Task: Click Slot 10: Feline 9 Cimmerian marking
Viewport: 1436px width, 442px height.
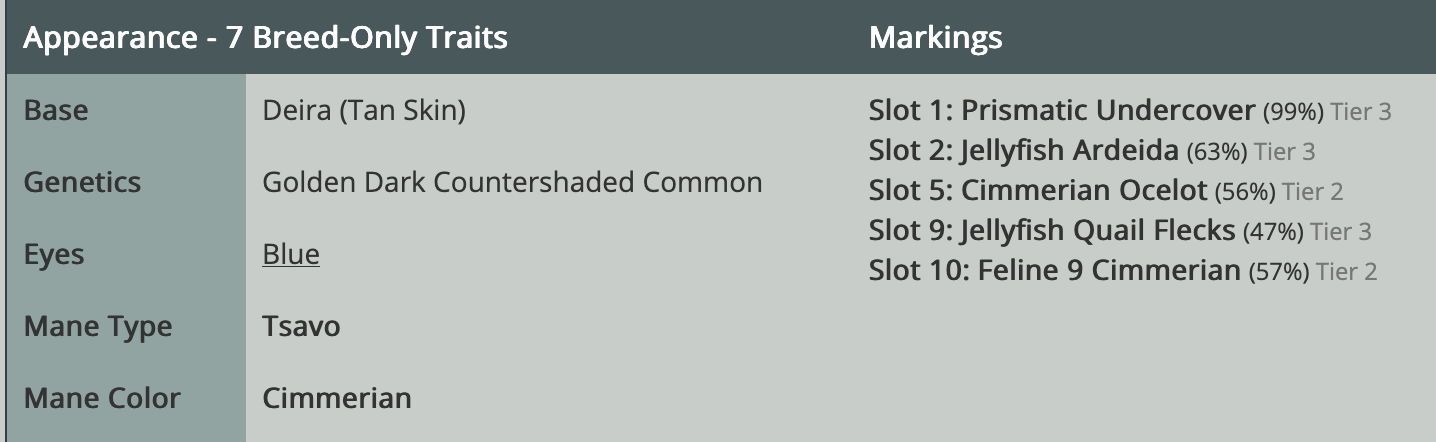Action: (1055, 270)
